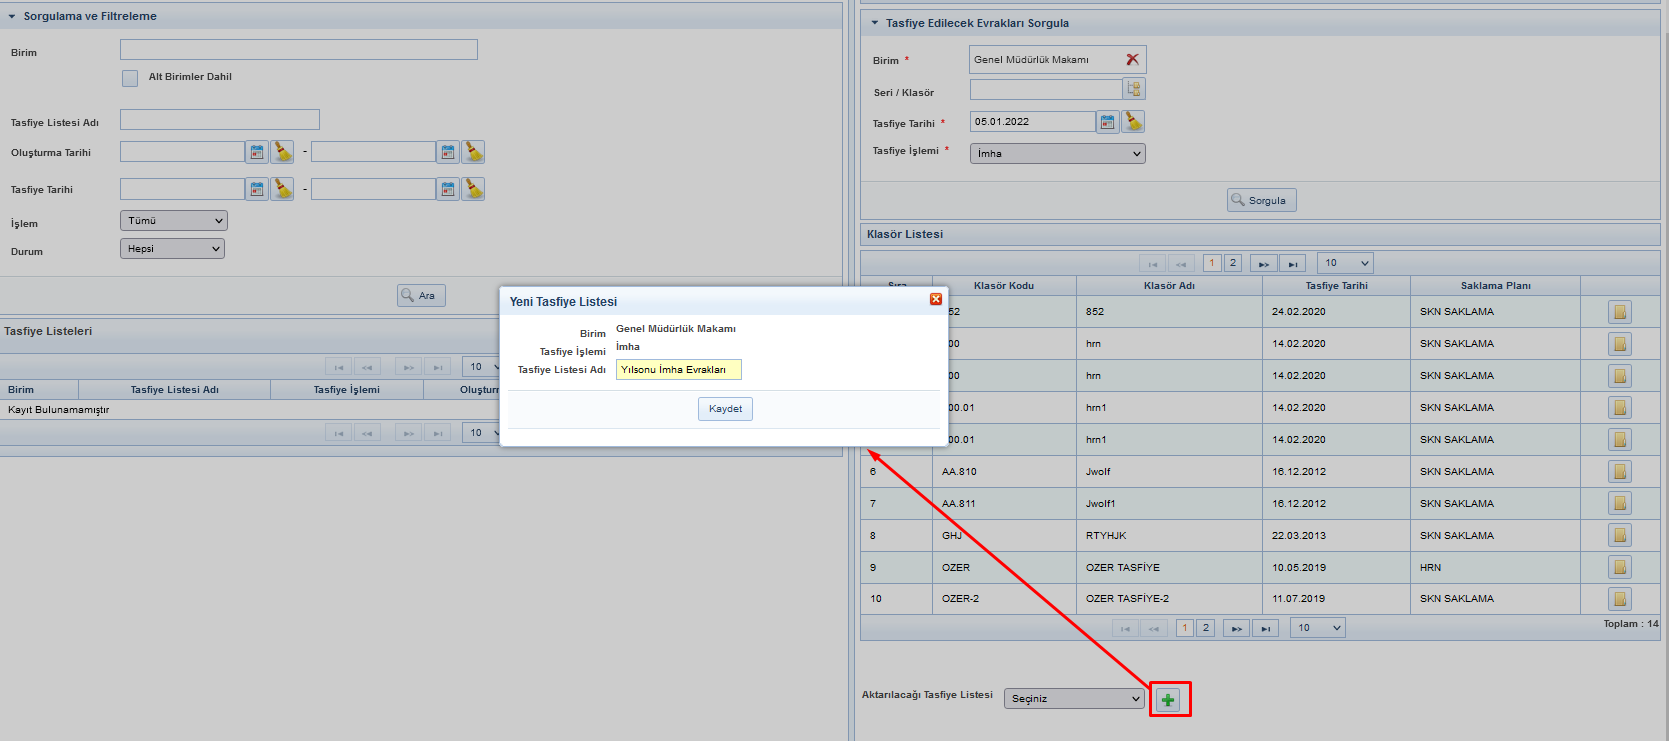This screenshot has height=741, width=1669.
Task: Clear right panel Tasfiye Tarihi with broom icon
Action: click(x=1133, y=122)
